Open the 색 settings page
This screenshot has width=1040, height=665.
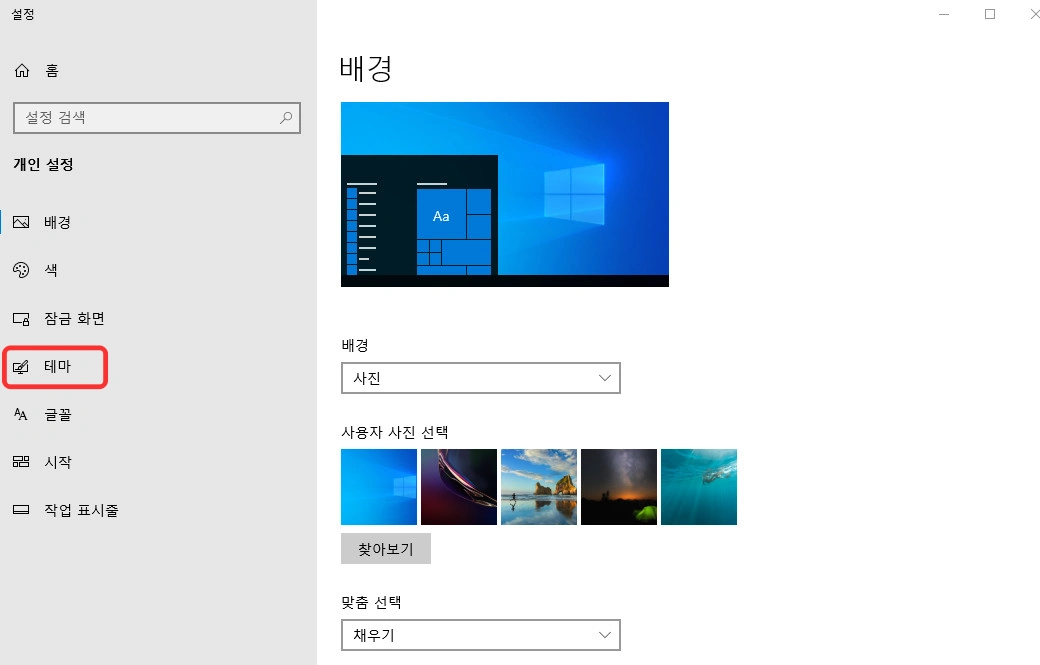(158, 270)
